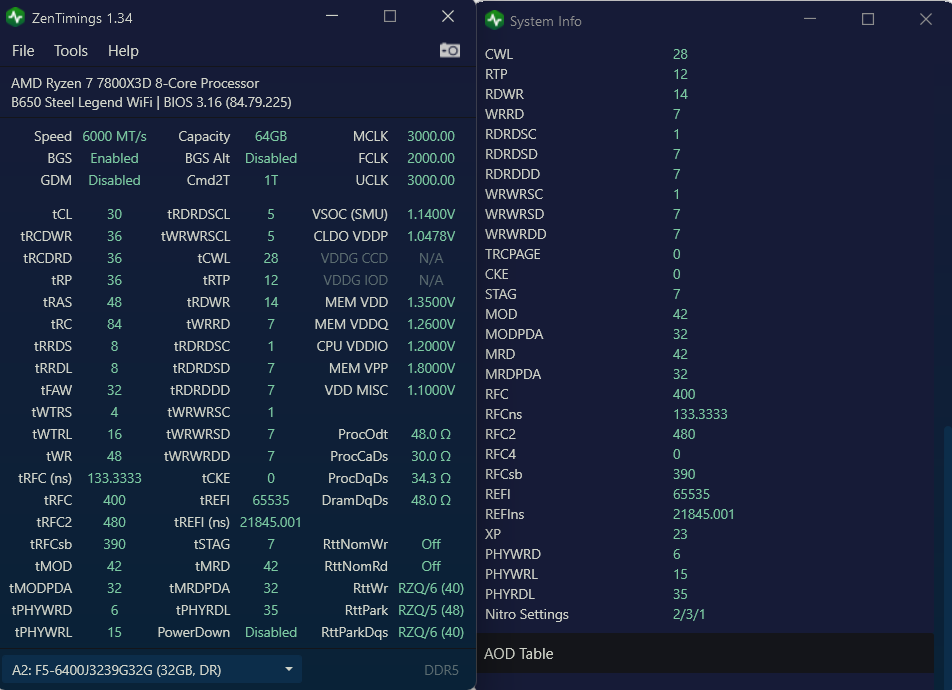Select the RFCns row in System Info
The image size is (952, 690).
tap(704, 414)
